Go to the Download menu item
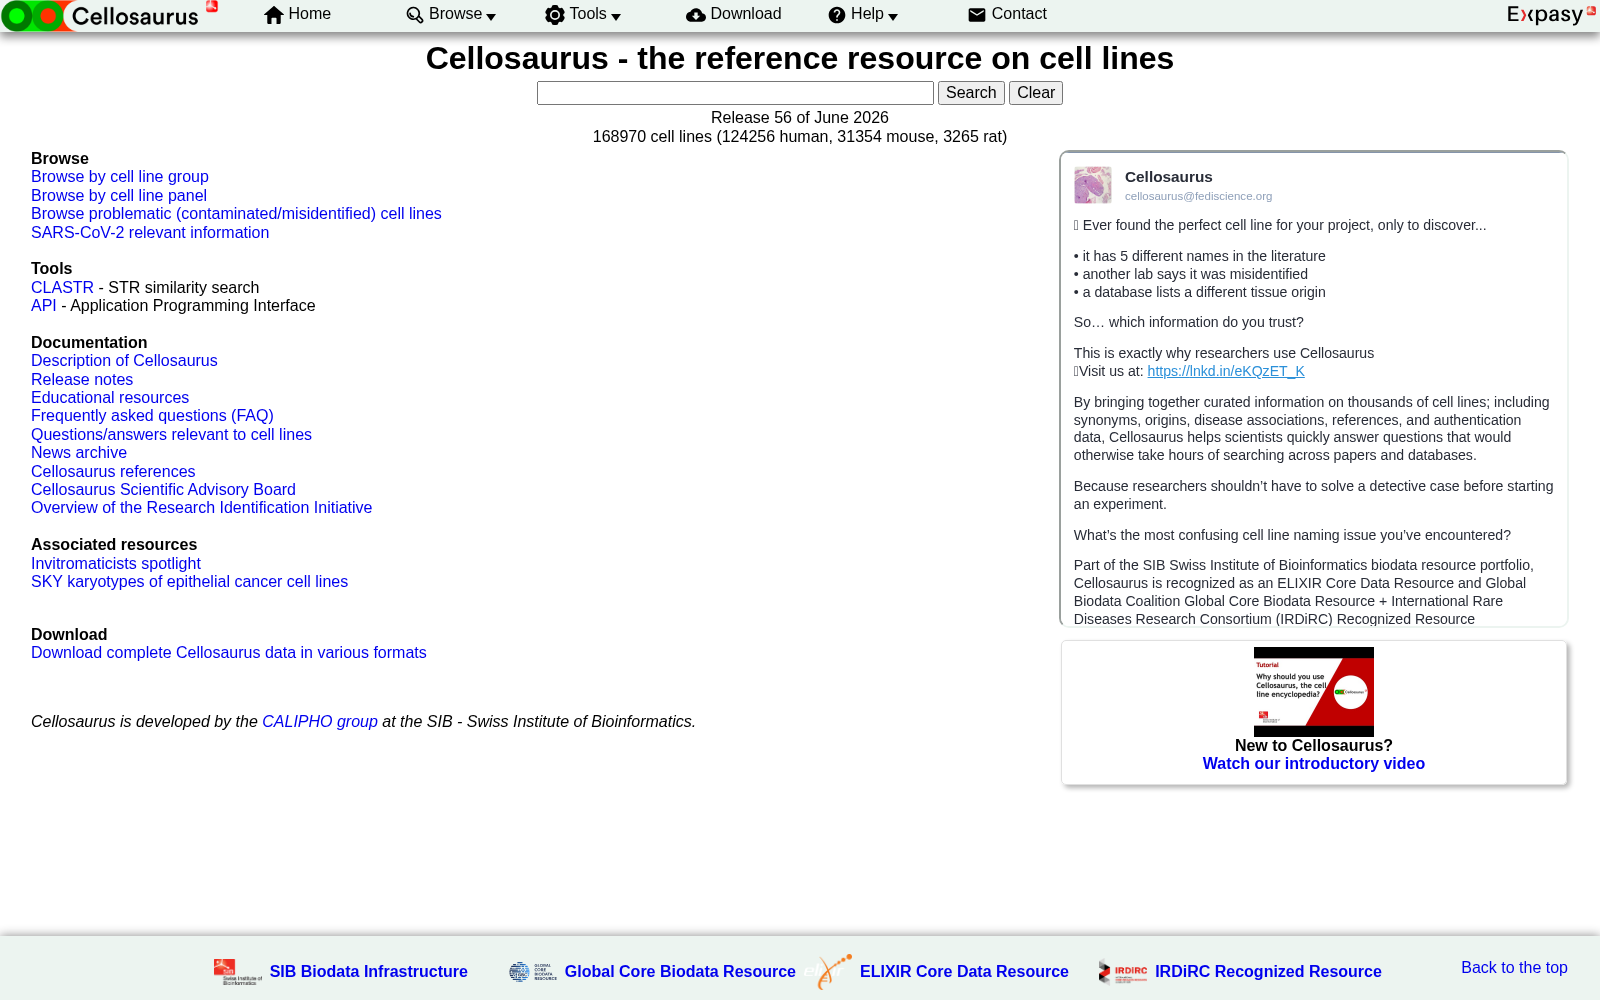 (746, 14)
